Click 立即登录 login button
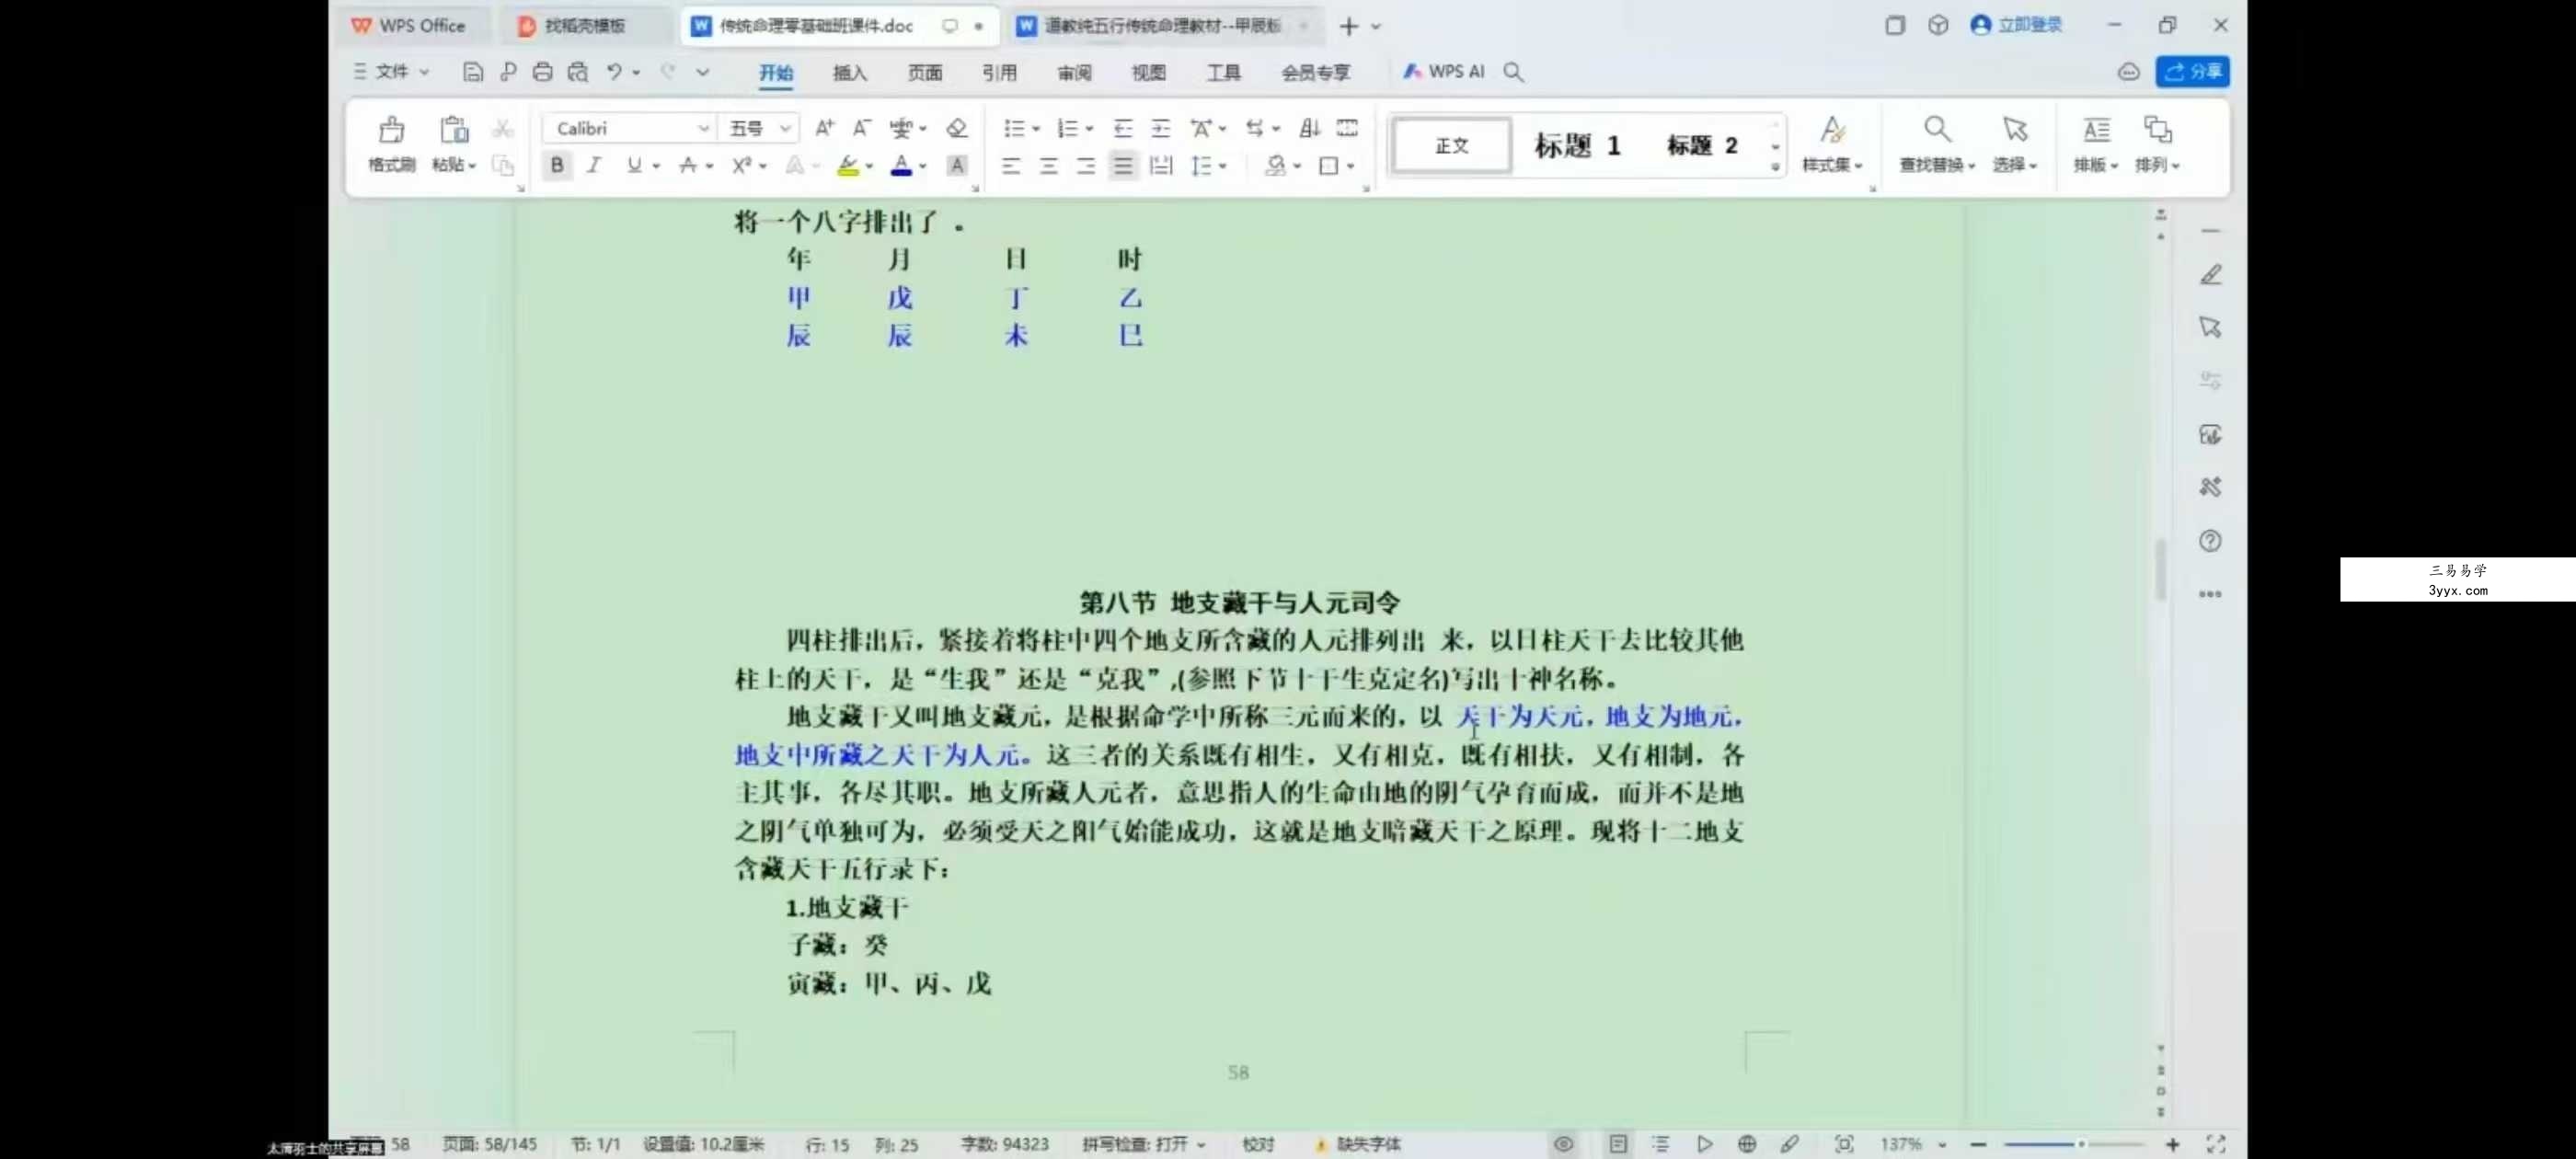 tap(2016, 25)
